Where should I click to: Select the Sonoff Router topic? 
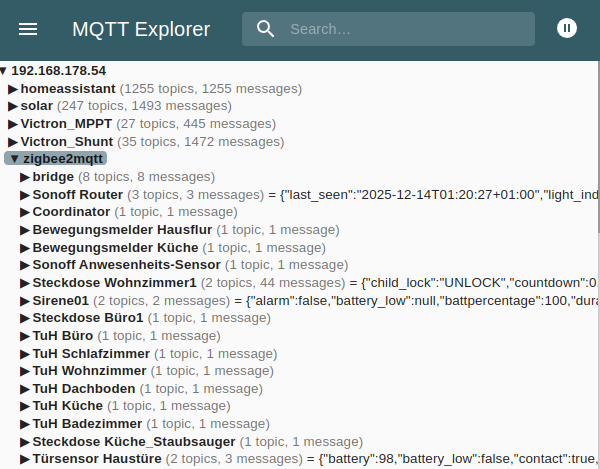coord(77,194)
